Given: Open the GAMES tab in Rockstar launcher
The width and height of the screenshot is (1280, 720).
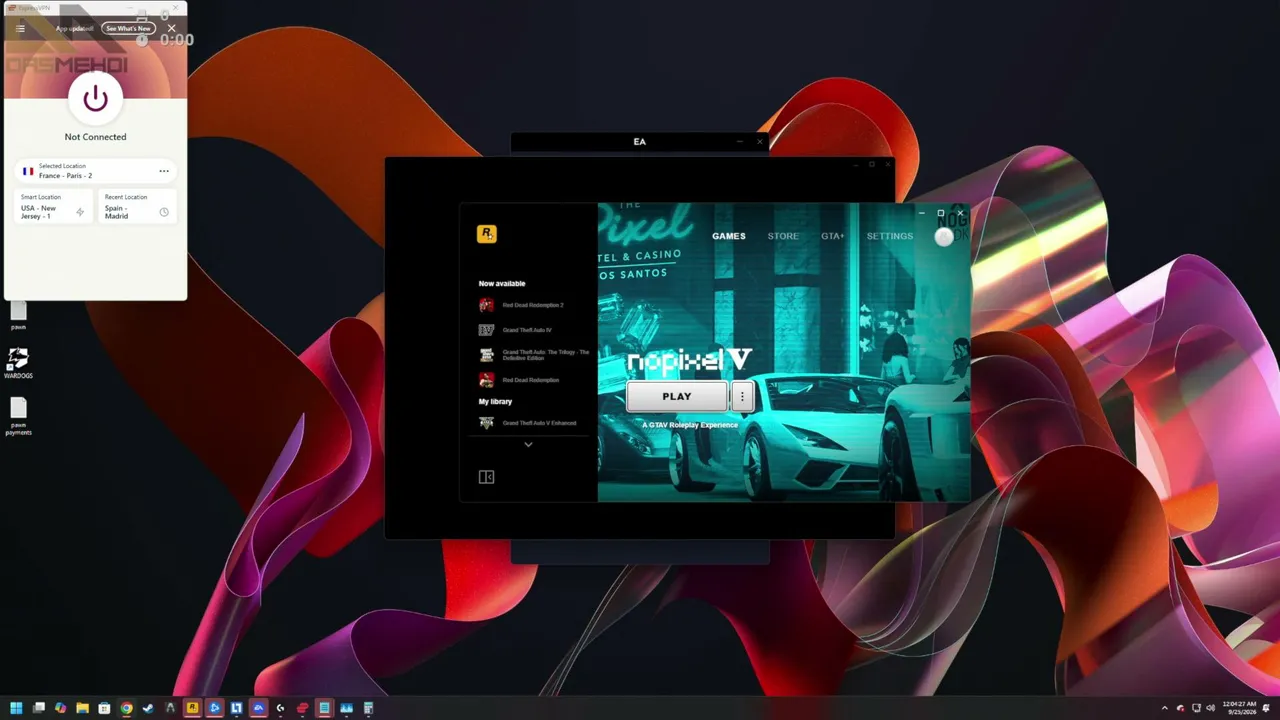Looking at the screenshot, I should click(729, 236).
